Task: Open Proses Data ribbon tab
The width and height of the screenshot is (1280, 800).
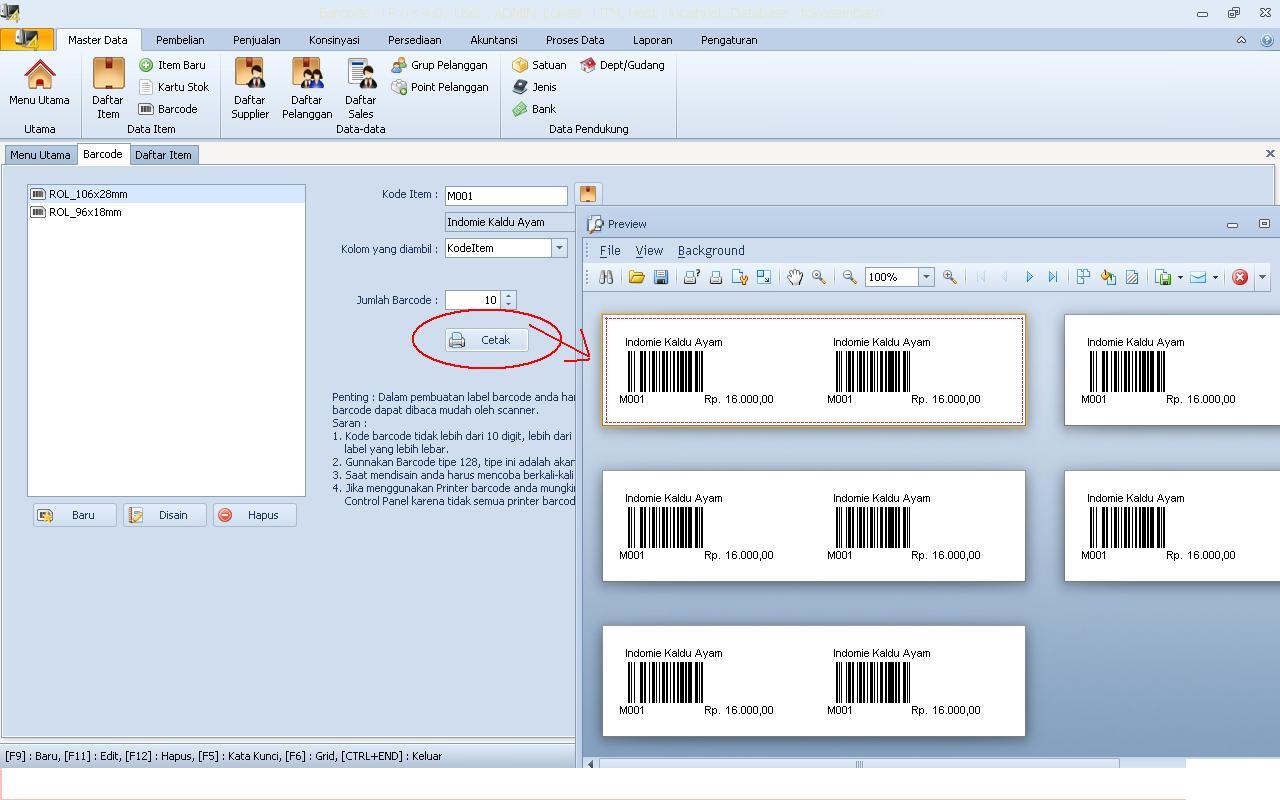Action: click(575, 40)
